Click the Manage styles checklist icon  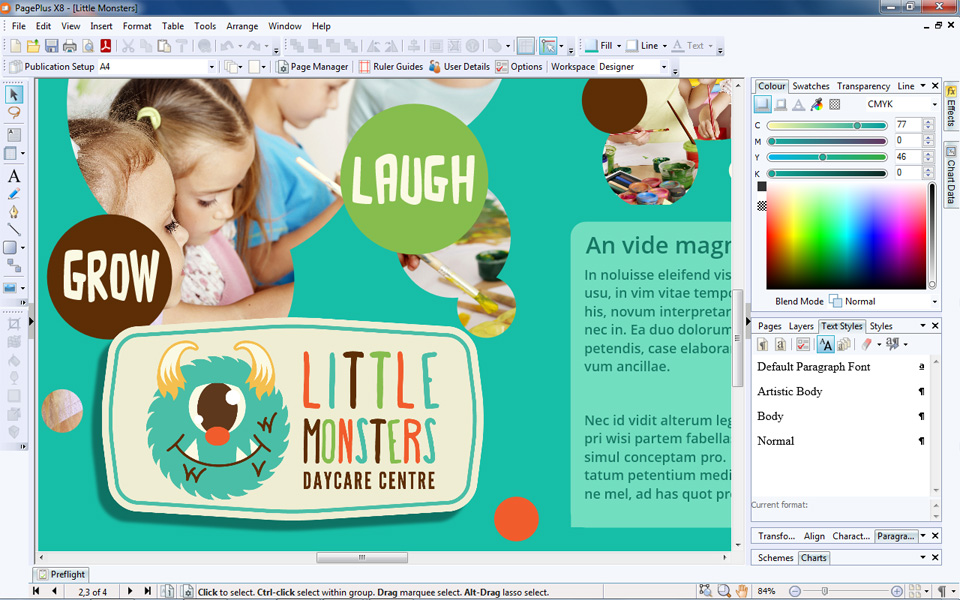point(803,344)
